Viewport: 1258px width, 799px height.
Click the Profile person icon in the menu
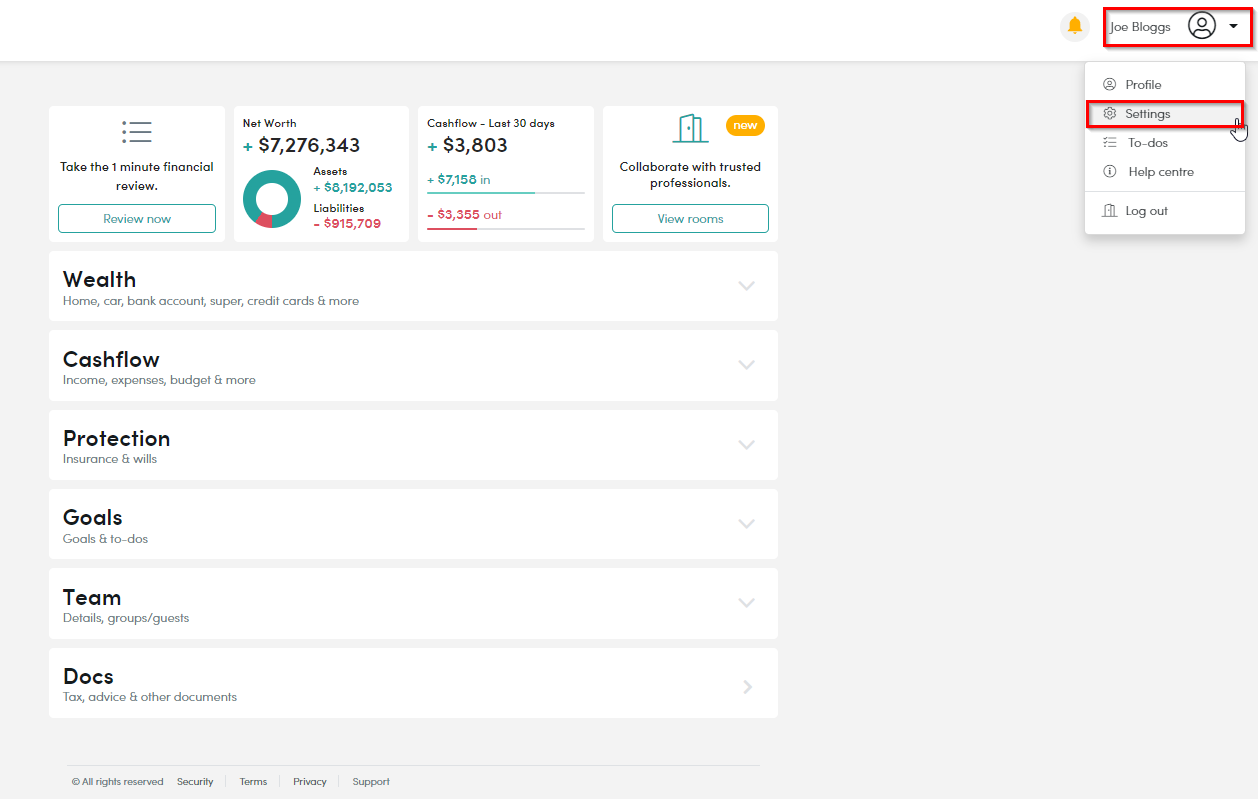(x=1109, y=85)
